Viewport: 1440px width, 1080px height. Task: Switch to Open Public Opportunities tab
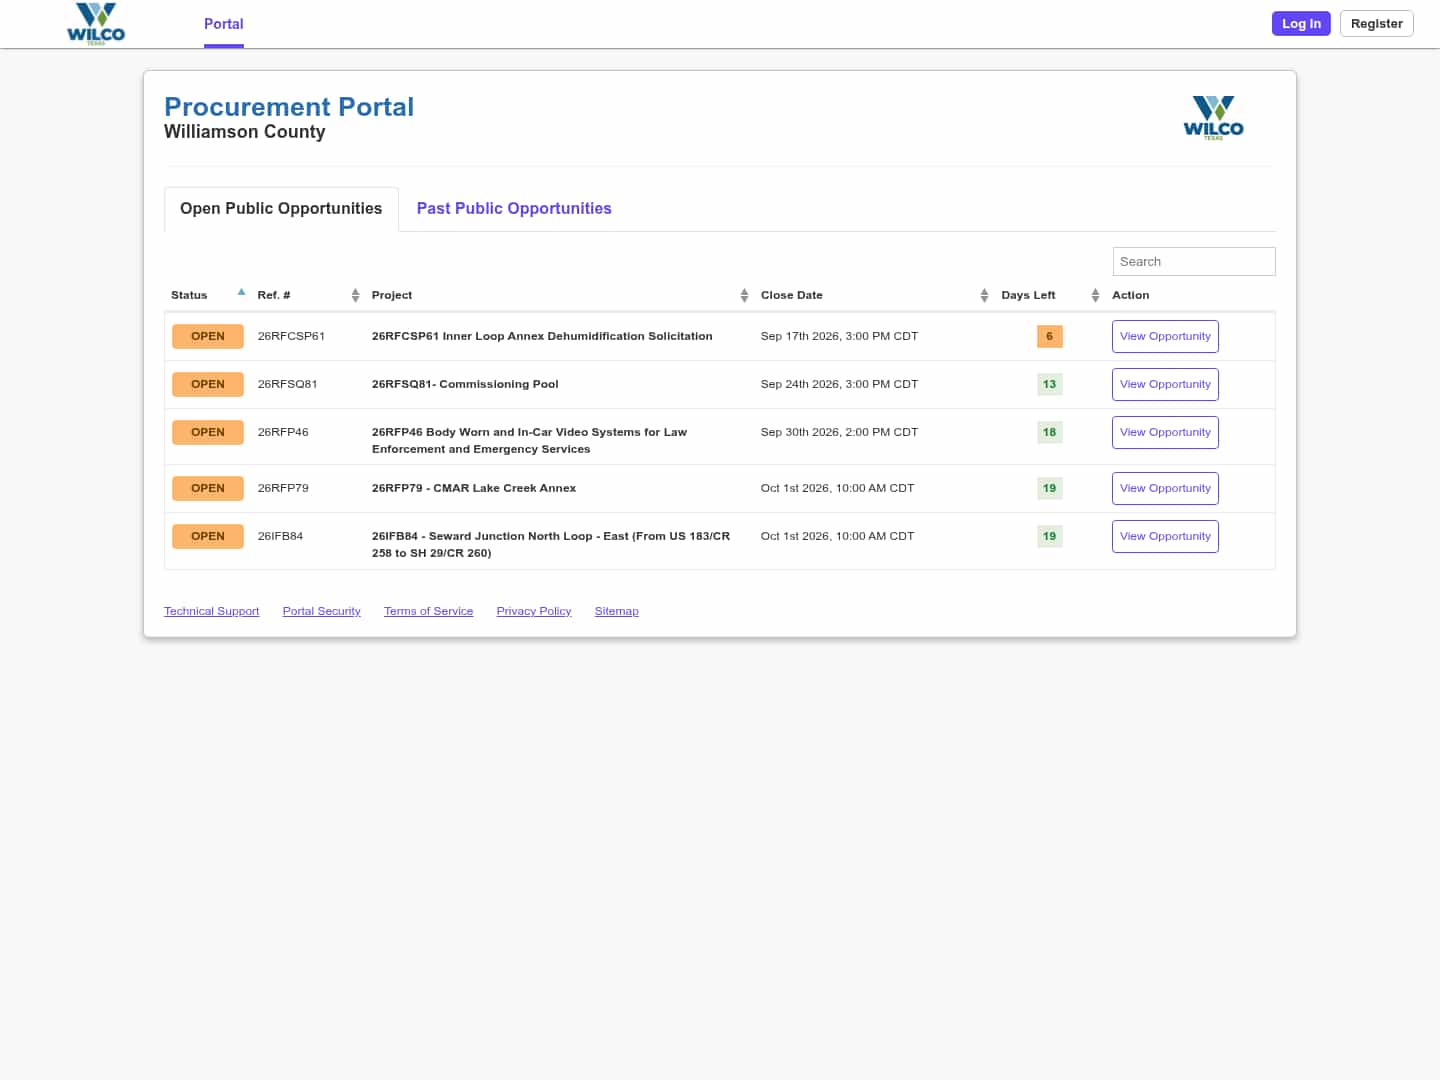tap(281, 209)
